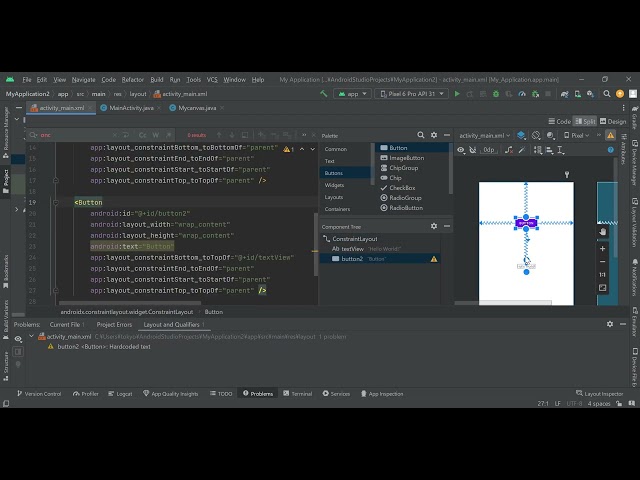This screenshot has width=640, height=480.
Task: Switch to the MainActivity.java tab
Action: click(x=131, y=108)
